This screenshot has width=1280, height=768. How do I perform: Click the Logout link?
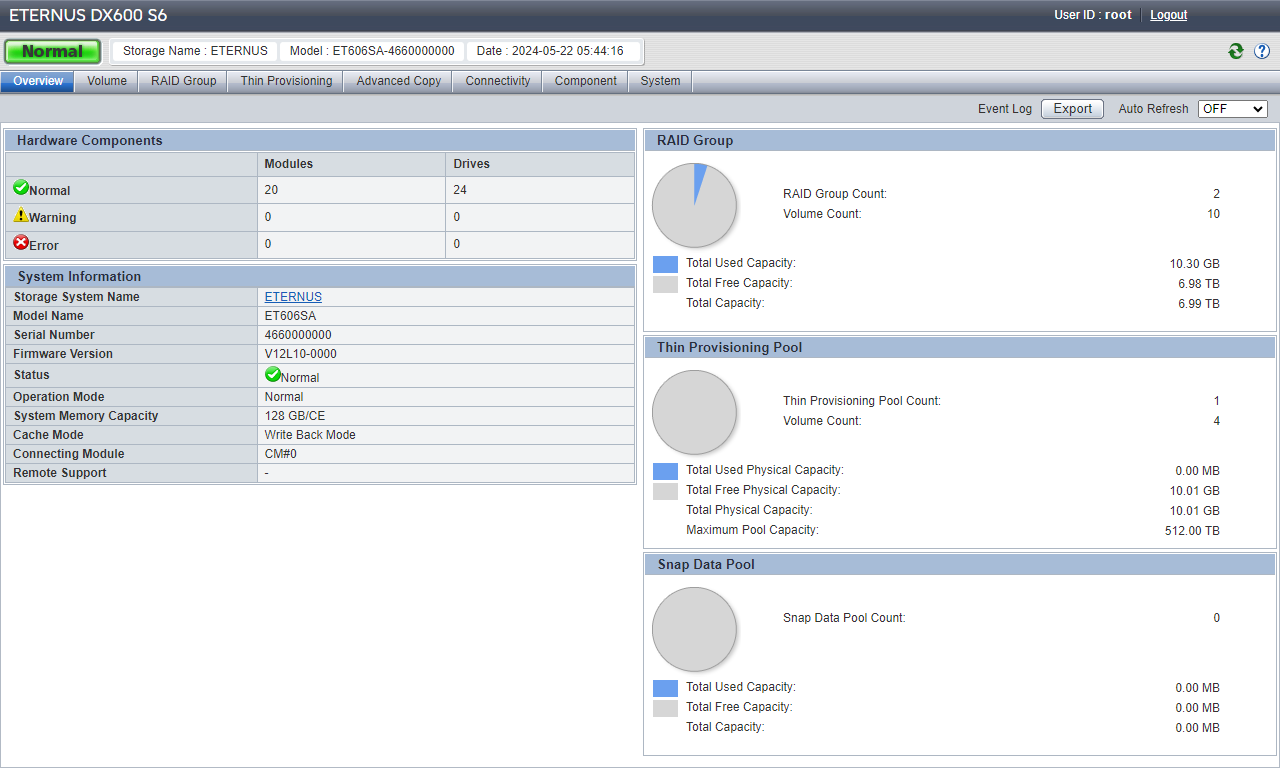pyautogui.click(x=1167, y=15)
